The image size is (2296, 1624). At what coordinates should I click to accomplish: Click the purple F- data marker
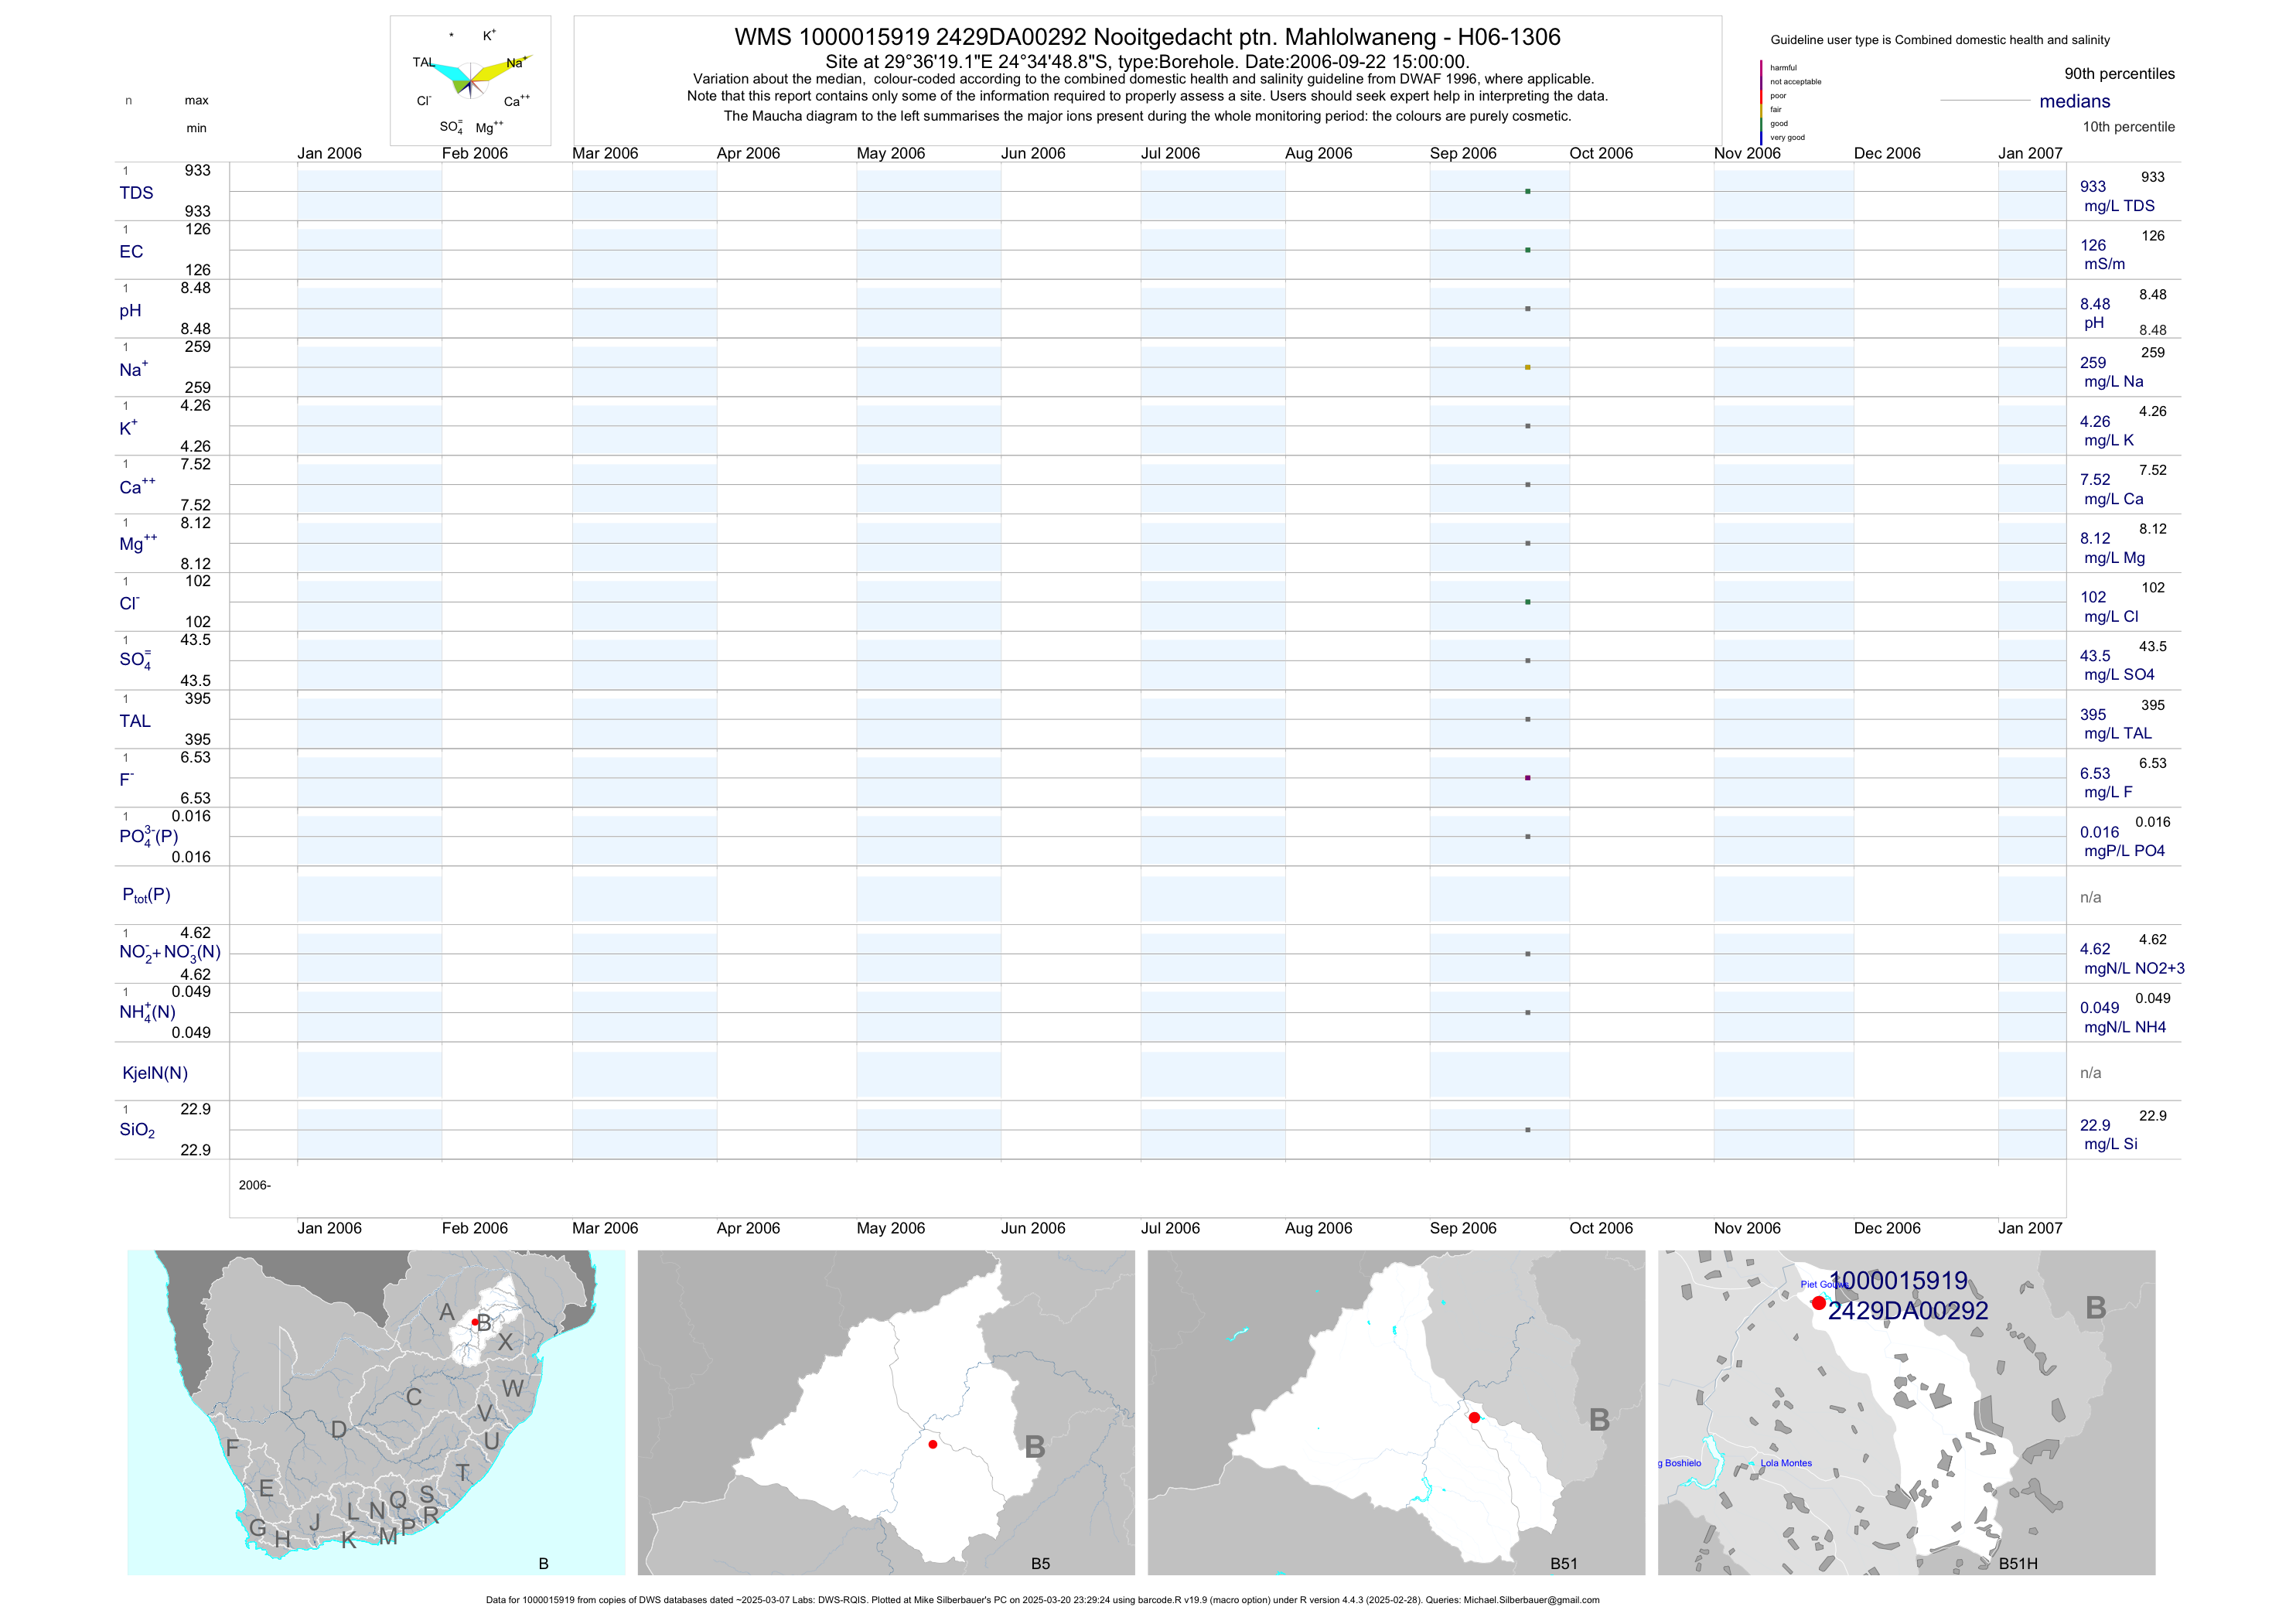pos(1527,778)
